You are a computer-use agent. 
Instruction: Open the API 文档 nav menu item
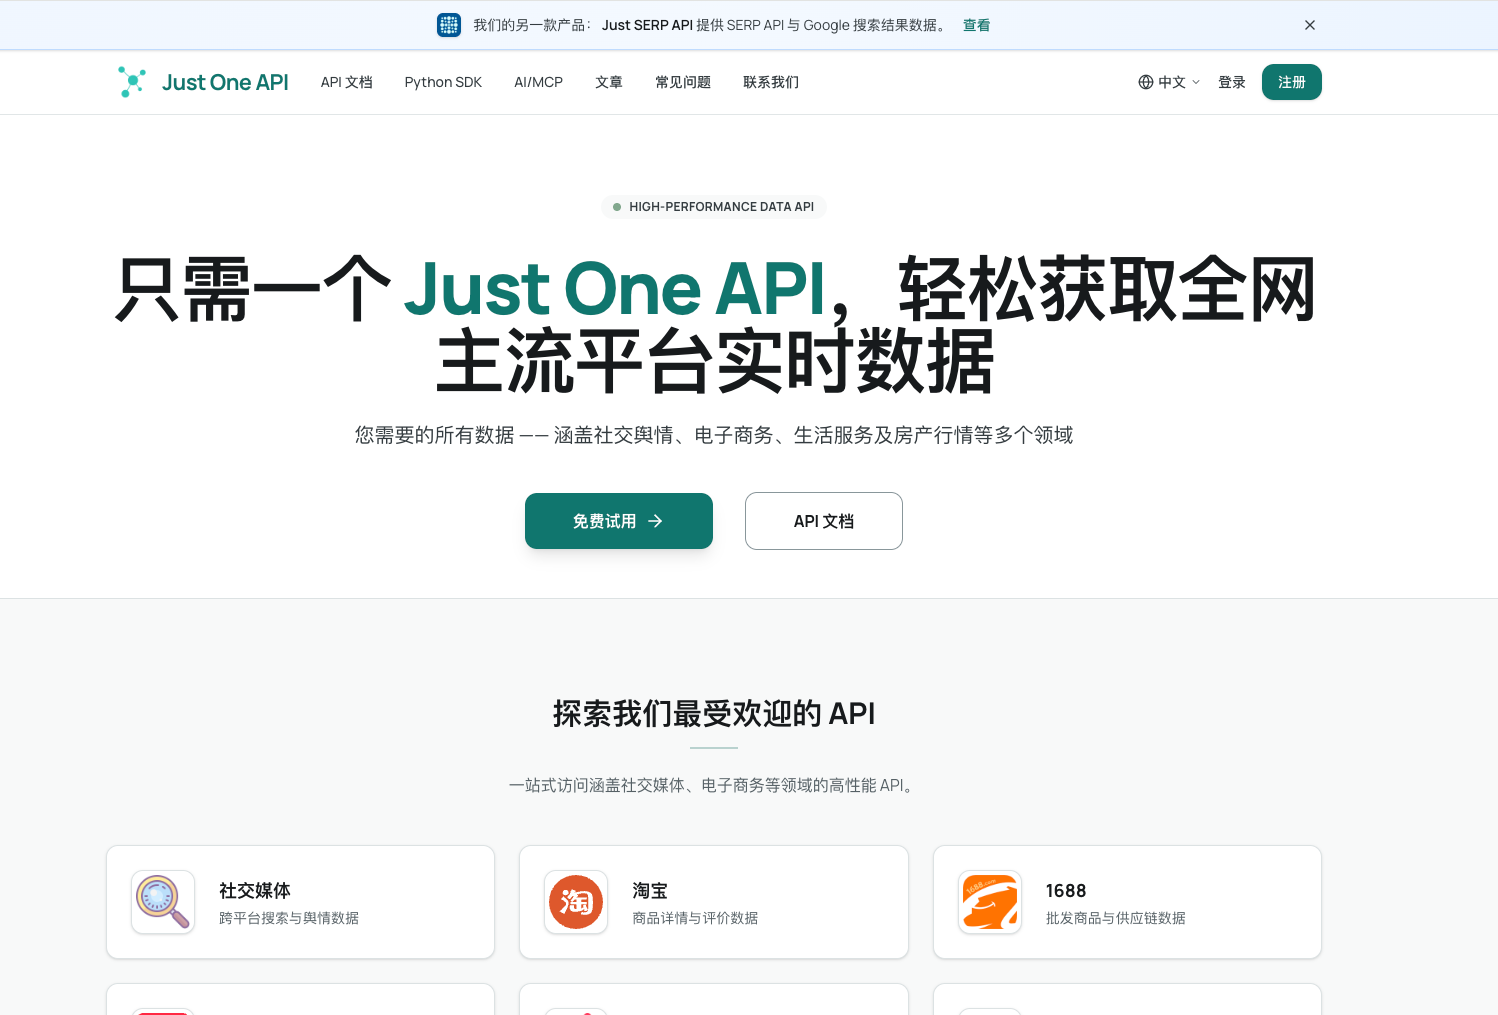pyautogui.click(x=346, y=82)
